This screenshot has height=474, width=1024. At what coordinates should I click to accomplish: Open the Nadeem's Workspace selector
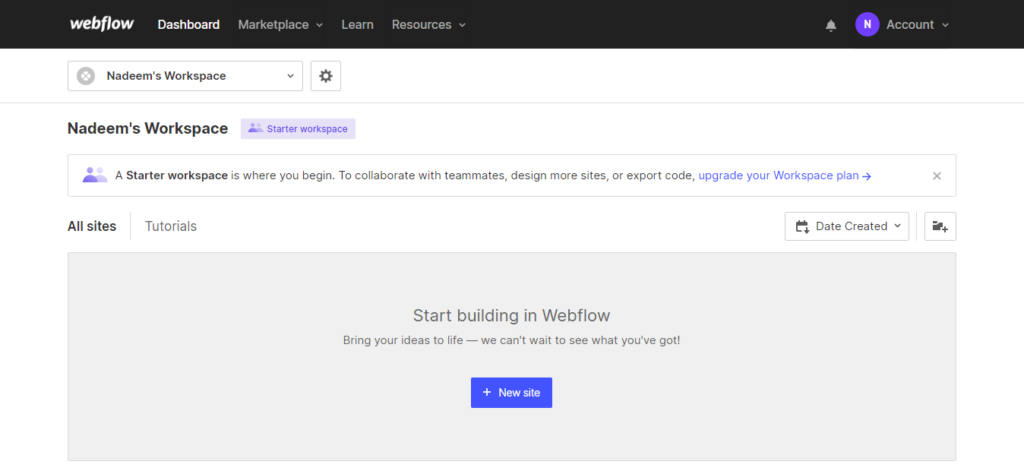coord(185,76)
